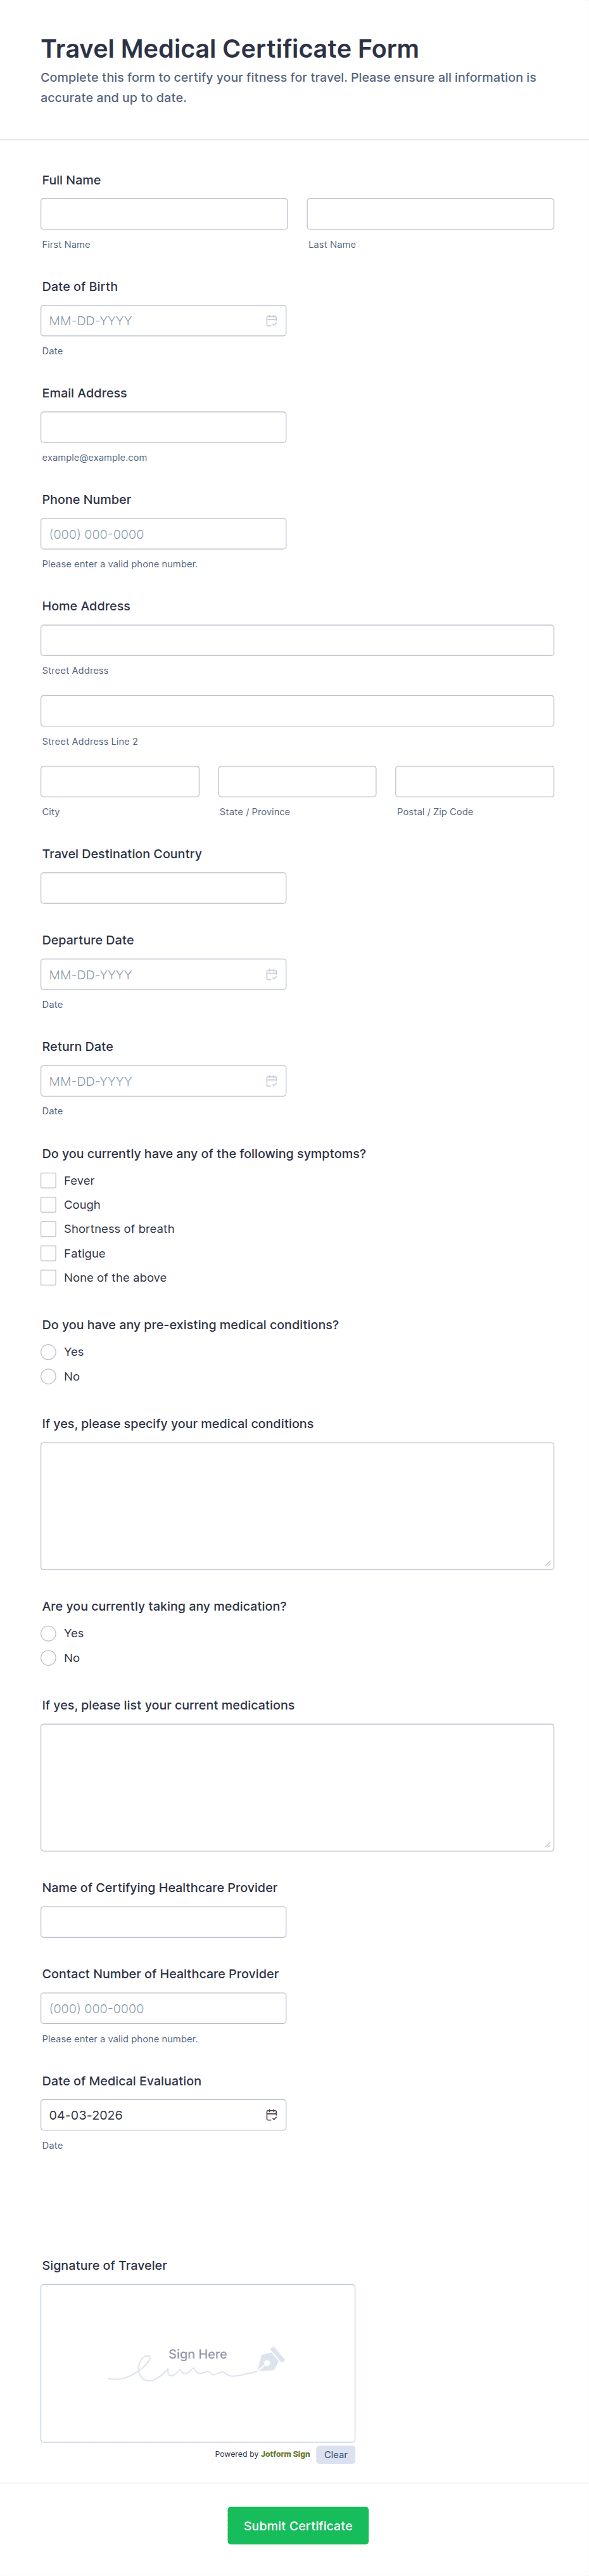Click the First Name input field
The image size is (589, 2576).
(164, 214)
